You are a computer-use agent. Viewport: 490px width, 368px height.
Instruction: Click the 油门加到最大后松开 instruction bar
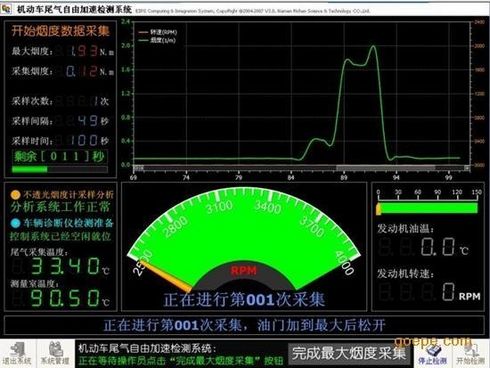pos(244,325)
